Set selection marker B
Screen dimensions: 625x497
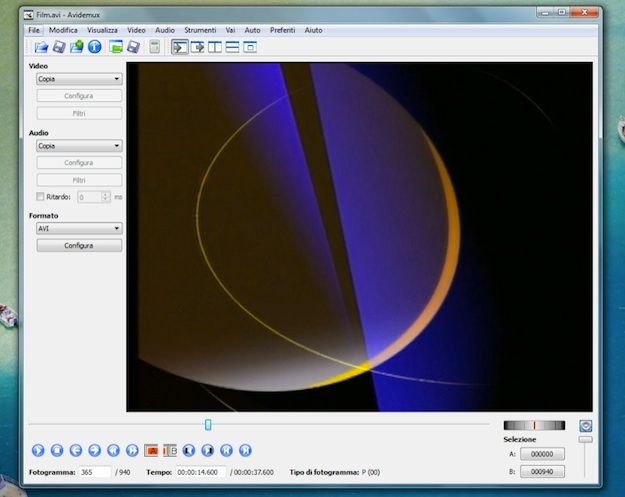(x=170, y=451)
